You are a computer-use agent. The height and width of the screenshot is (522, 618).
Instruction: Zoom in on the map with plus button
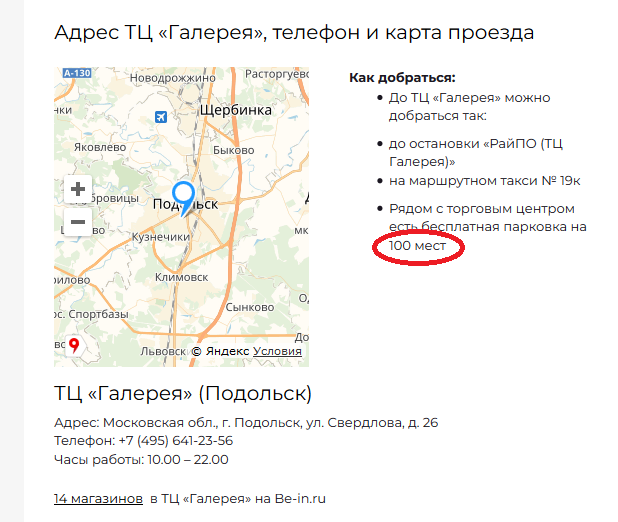tap(78, 189)
